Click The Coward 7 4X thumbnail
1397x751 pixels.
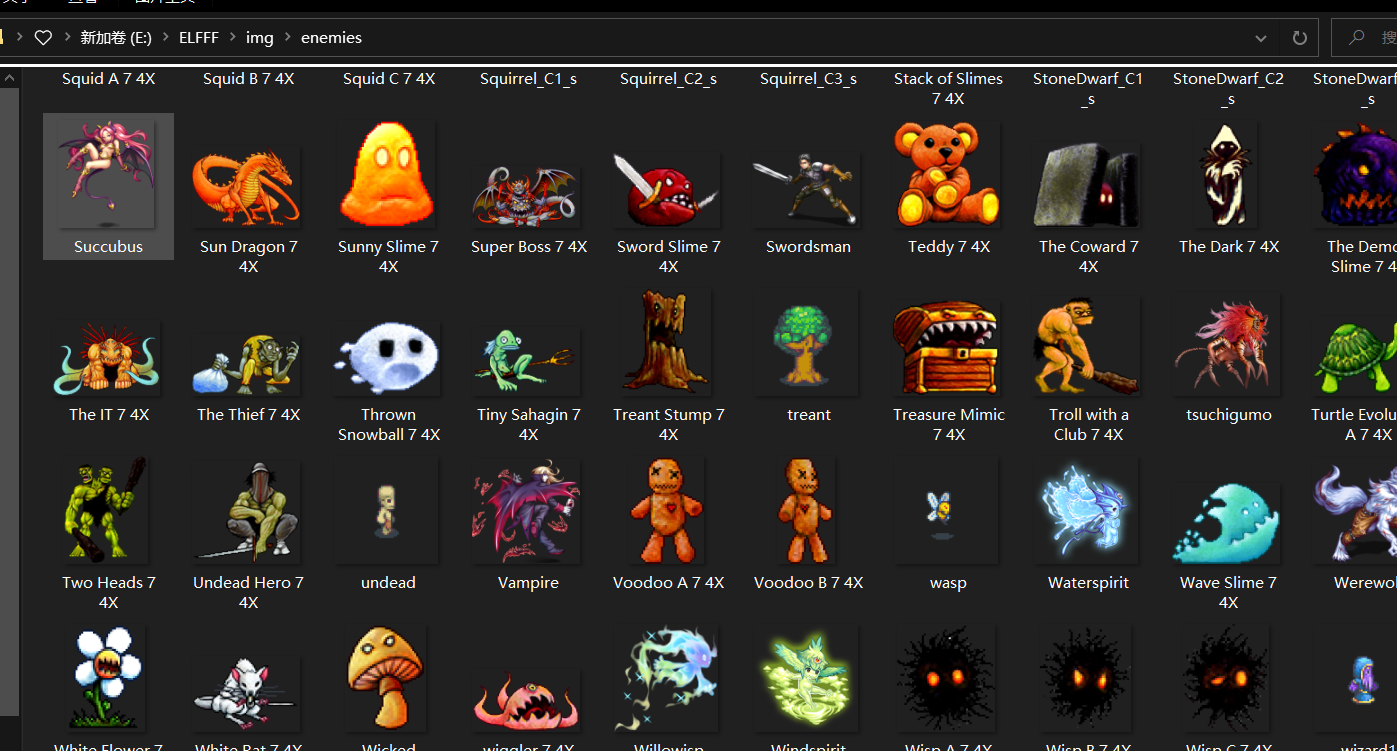tap(1088, 186)
